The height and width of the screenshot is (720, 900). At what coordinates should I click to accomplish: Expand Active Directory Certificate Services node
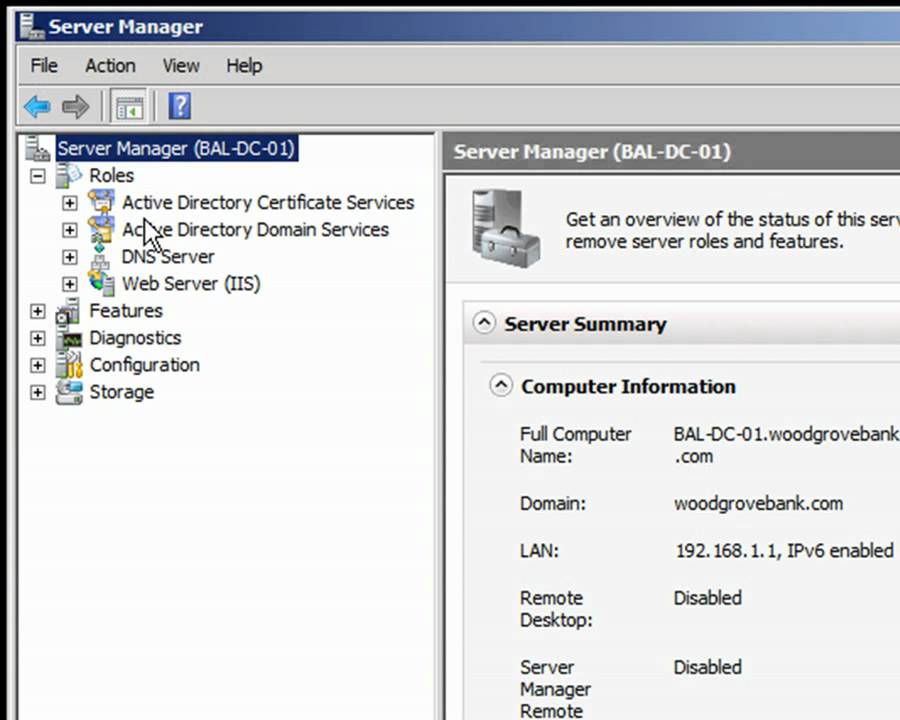69,203
